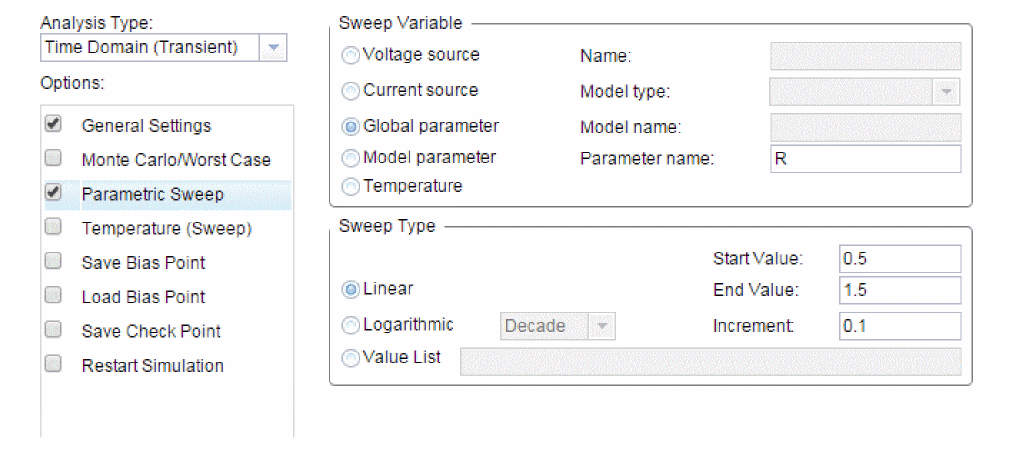The height and width of the screenshot is (452, 1013).
Task: Uncheck the General Settings checkbox
Action: (54, 125)
